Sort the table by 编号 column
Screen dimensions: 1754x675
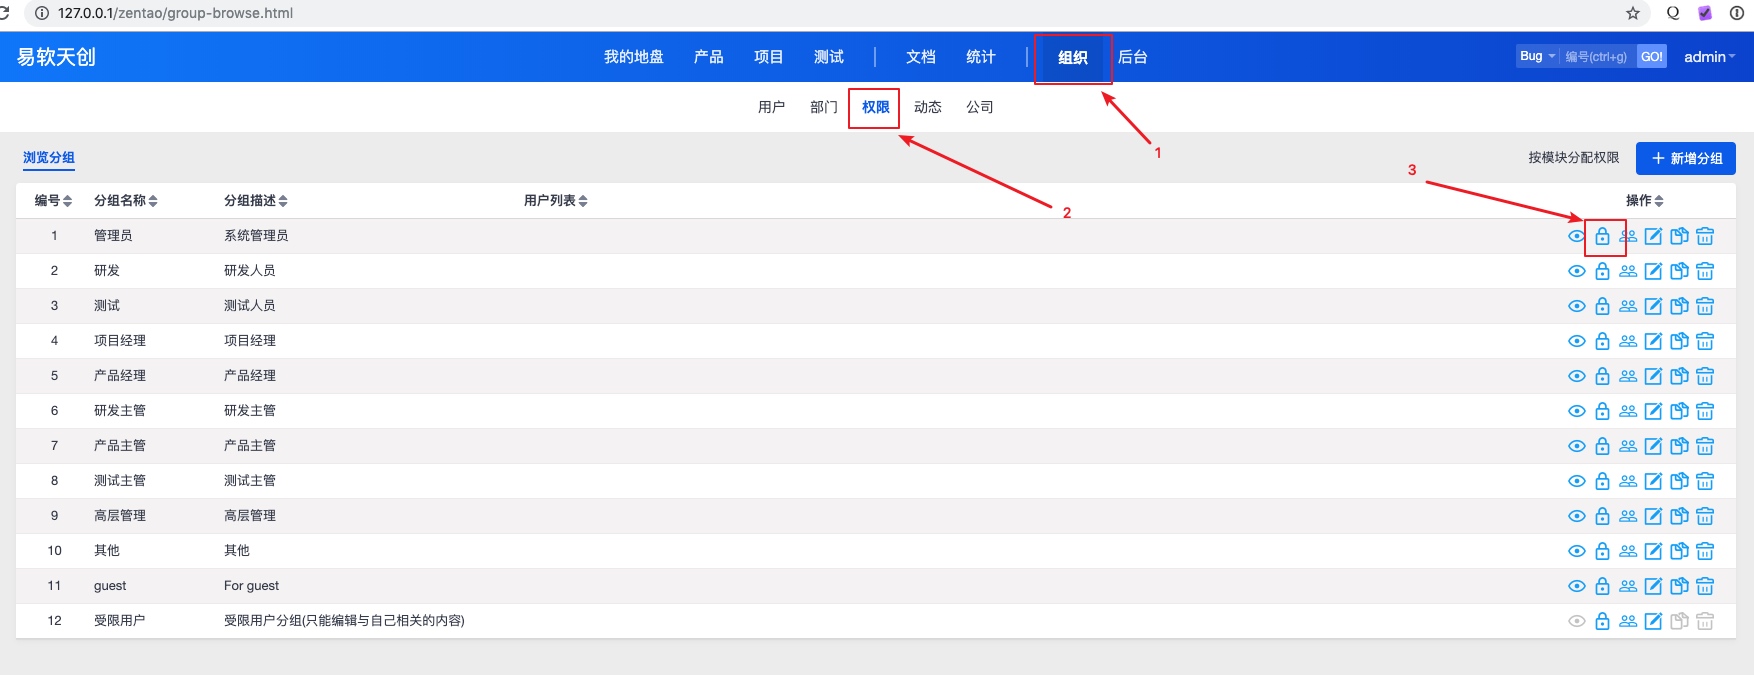(53, 200)
